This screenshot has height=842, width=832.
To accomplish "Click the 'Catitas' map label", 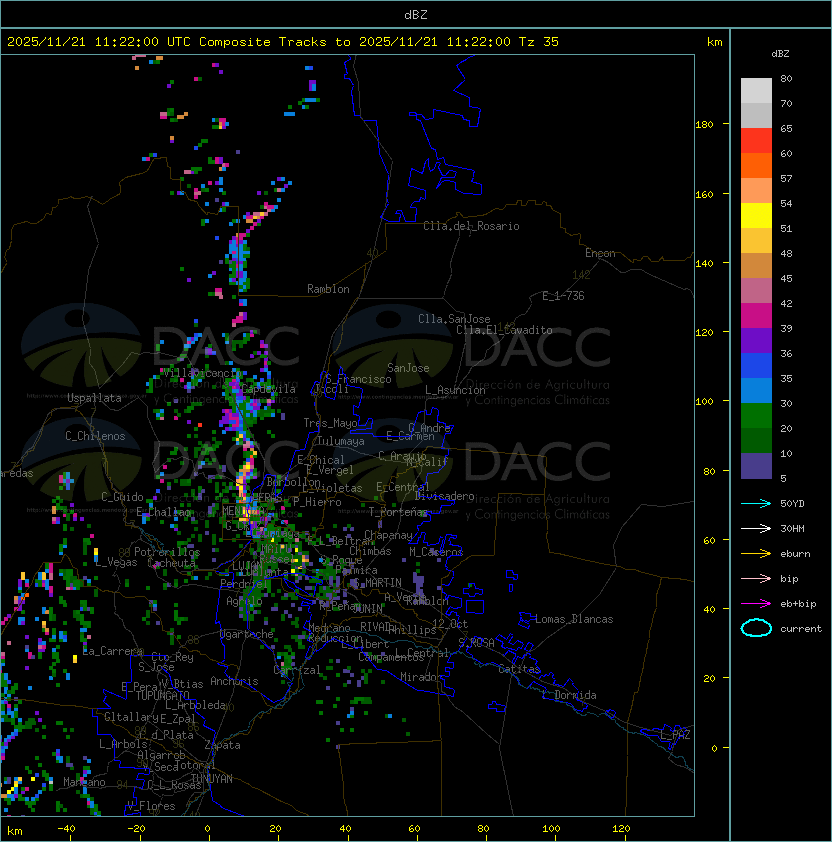I will pos(519,669).
